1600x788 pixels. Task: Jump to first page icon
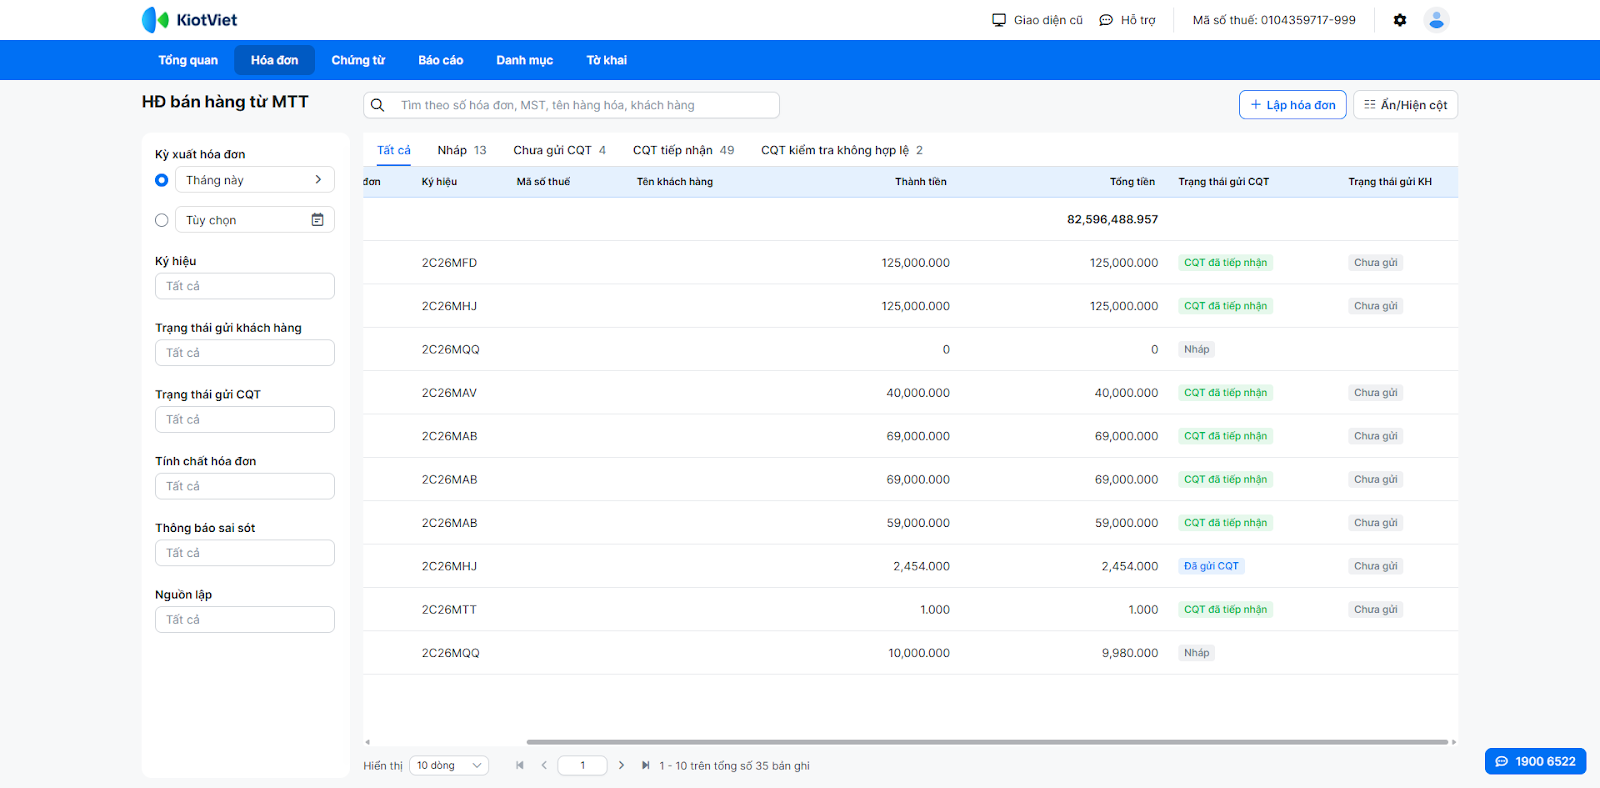click(520, 765)
